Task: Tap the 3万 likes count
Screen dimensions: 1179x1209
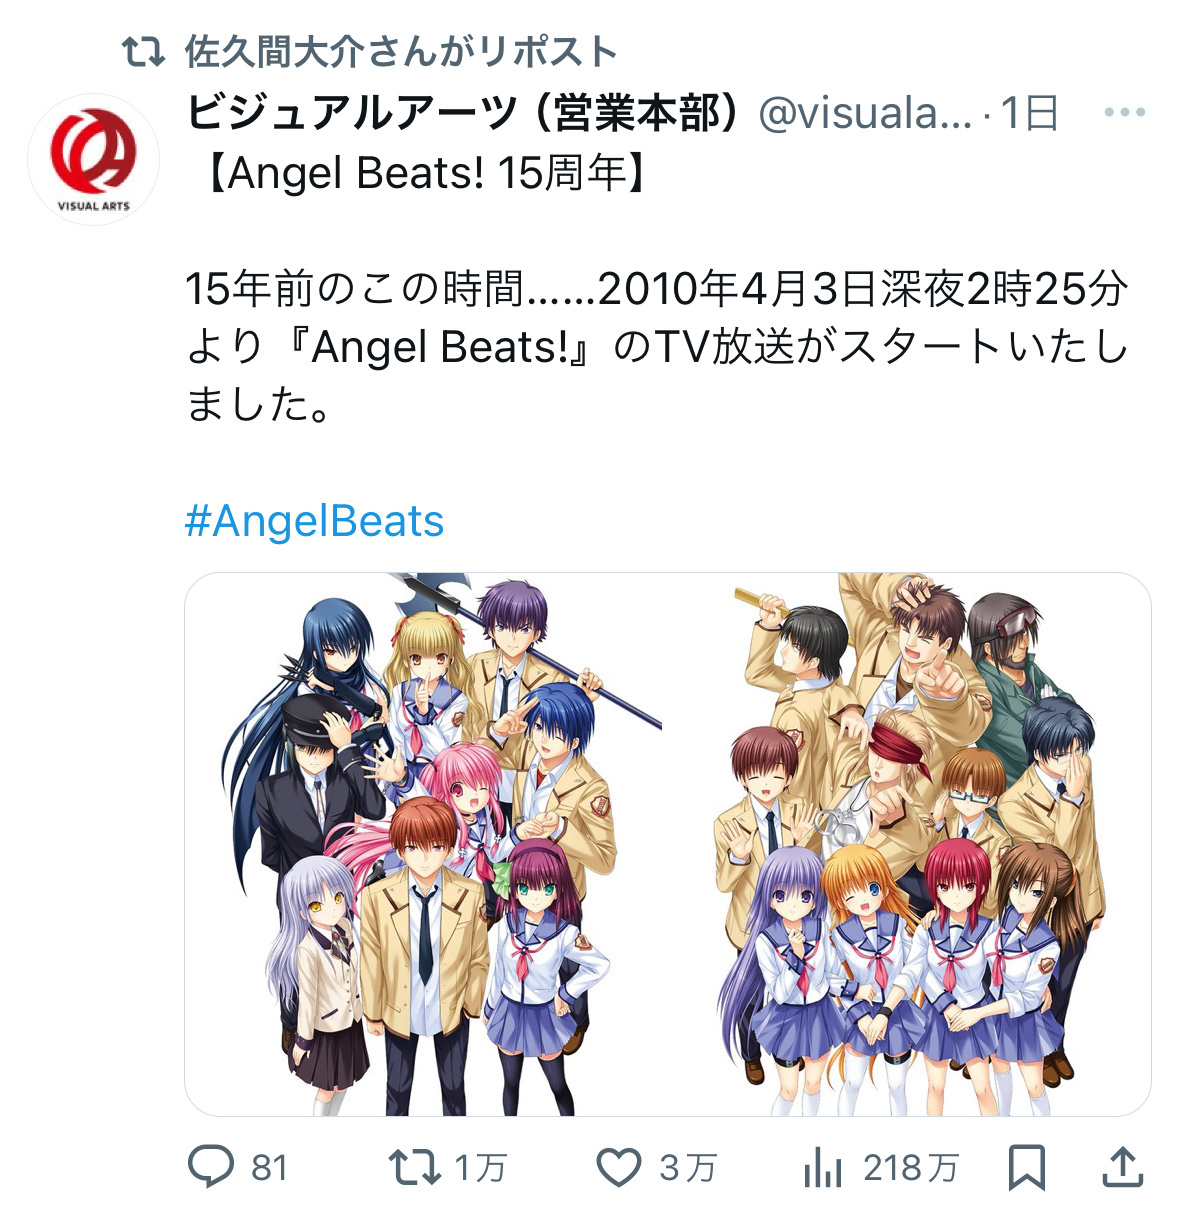Action: point(688,1167)
